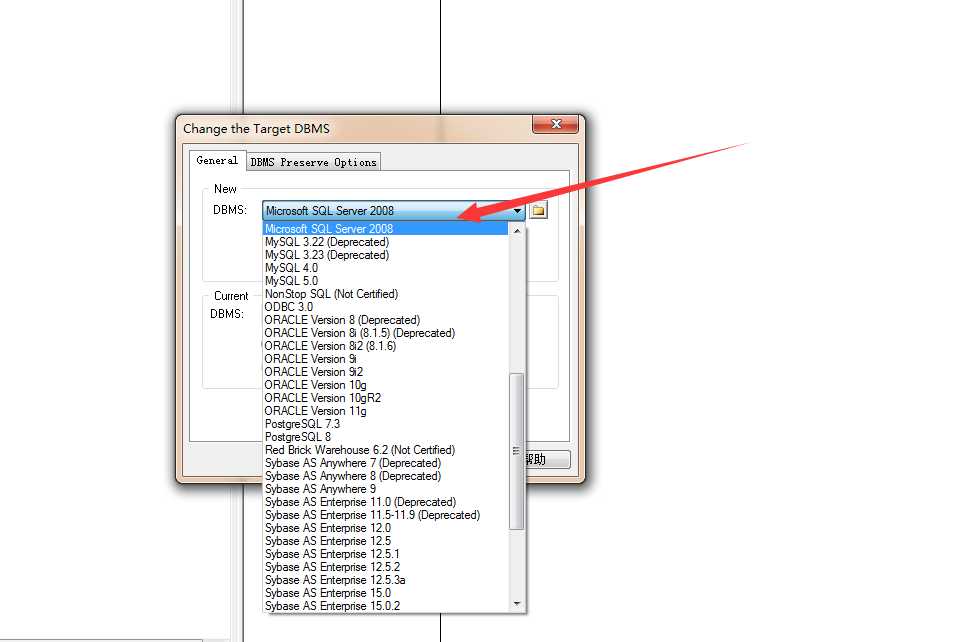The width and height of the screenshot is (961, 642).
Task: Pick Sybase AS Enterprise 11.5-11.9 (Deprecated)
Action: [386, 515]
